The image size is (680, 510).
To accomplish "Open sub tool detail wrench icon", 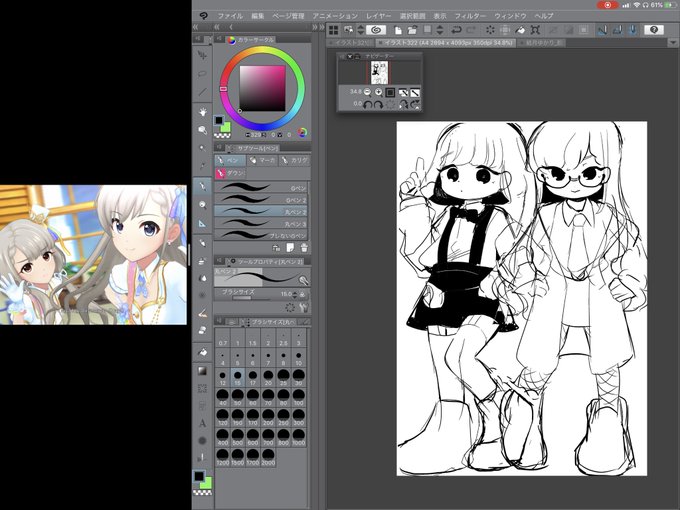I will (x=304, y=308).
